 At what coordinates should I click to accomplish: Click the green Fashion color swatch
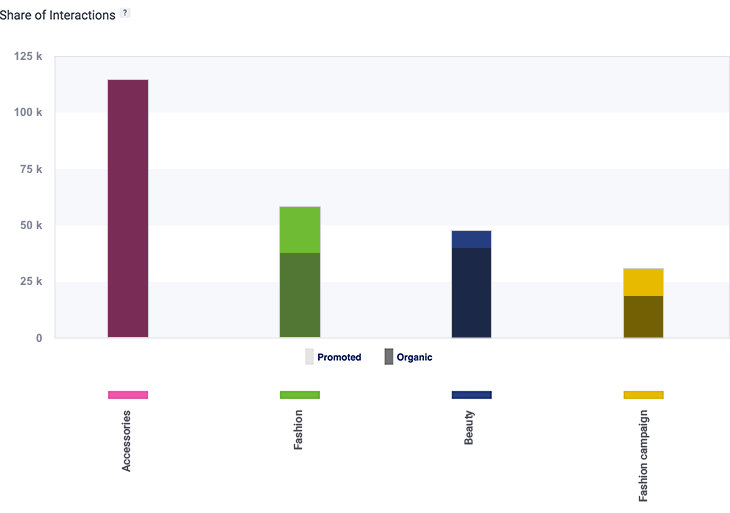[300, 395]
